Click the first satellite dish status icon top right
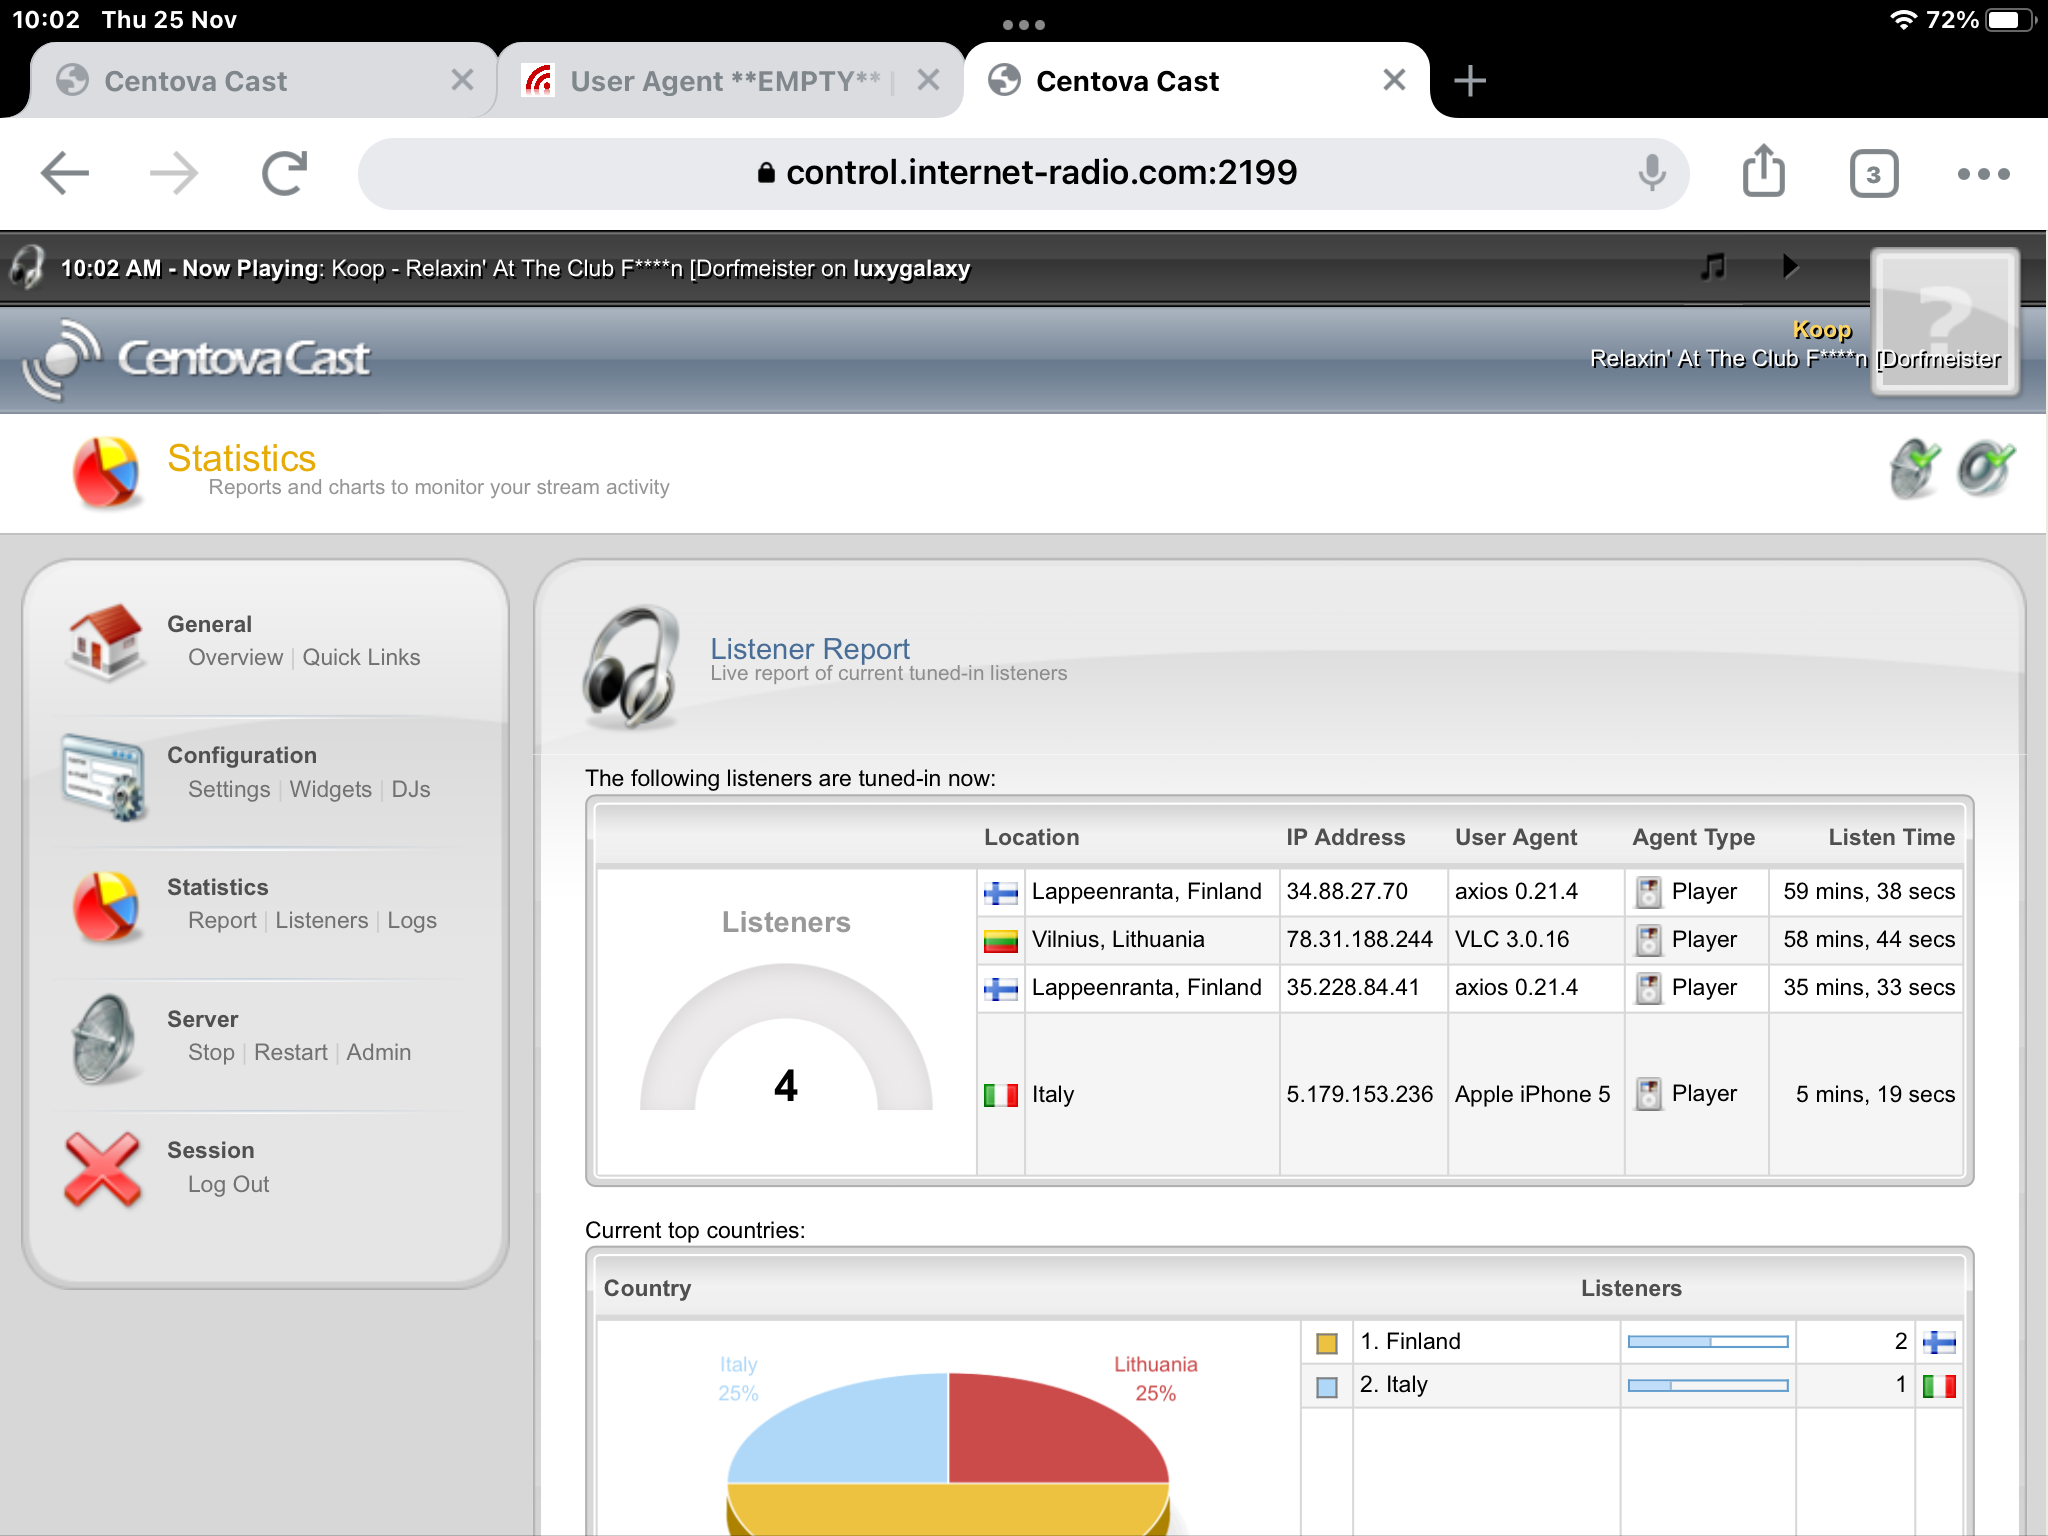The width and height of the screenshot is (2048, 1536). (1914, 468)
